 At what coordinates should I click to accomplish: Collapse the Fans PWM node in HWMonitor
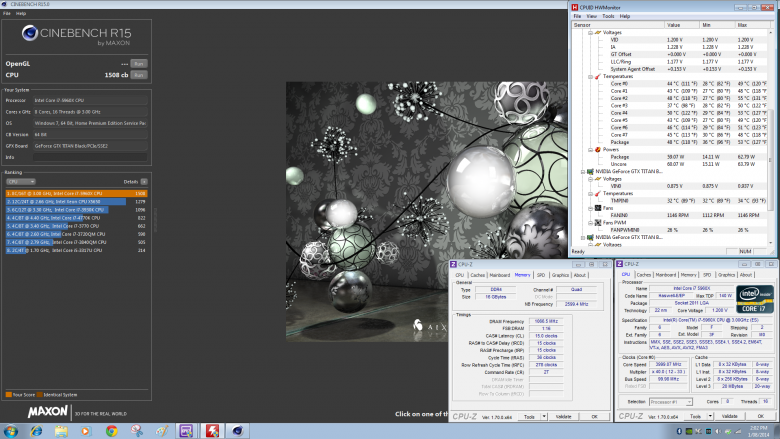point(590,223)
